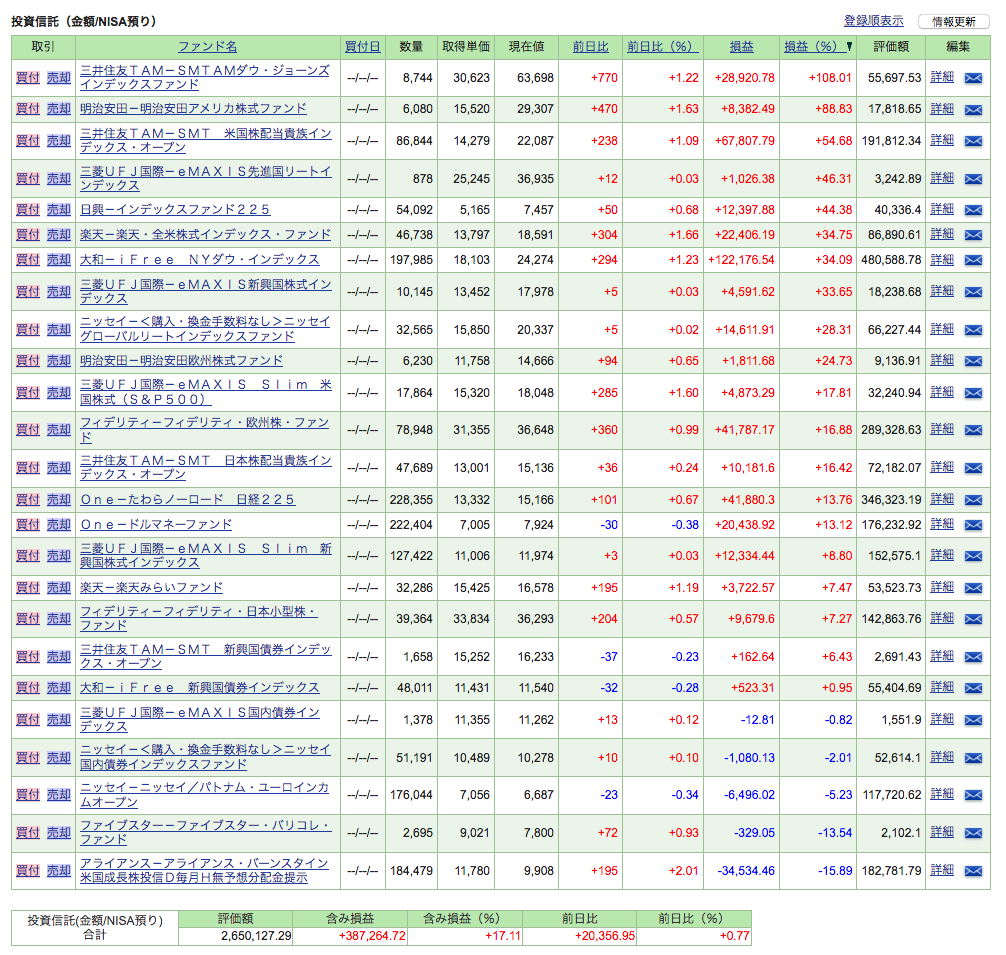Open 楽天－楽天・全米株式インデックス・ファンド link
Image resolution: width=1006 pixels, height=955 pixels.
coord(205,235)
